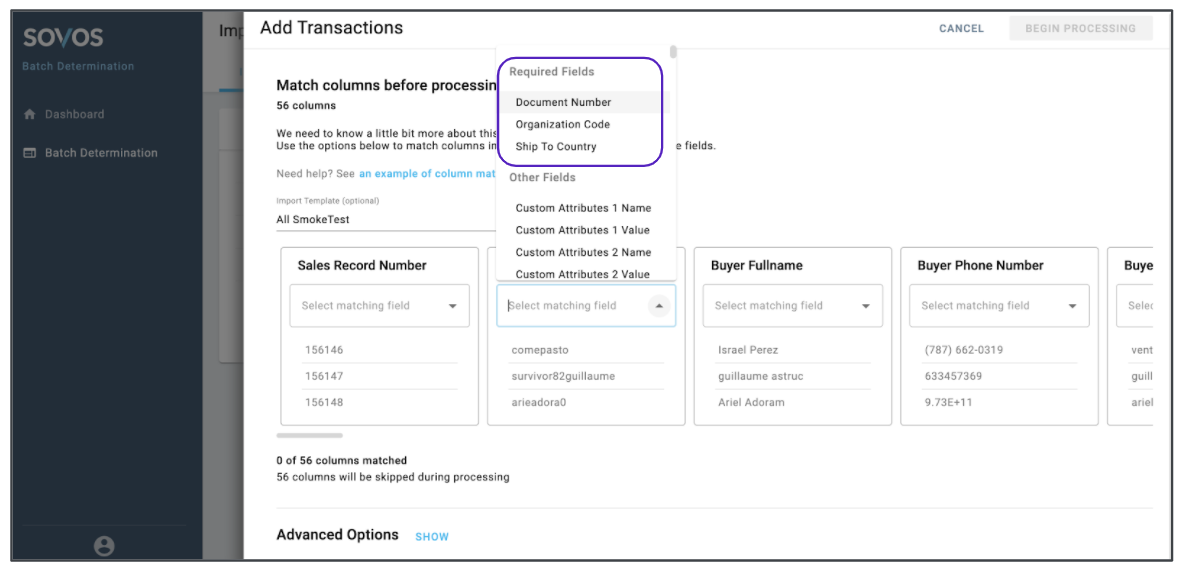Choose Custom Attributes 2 Value option
This screenshot has width=1186, height=572.
pos(582,274)
